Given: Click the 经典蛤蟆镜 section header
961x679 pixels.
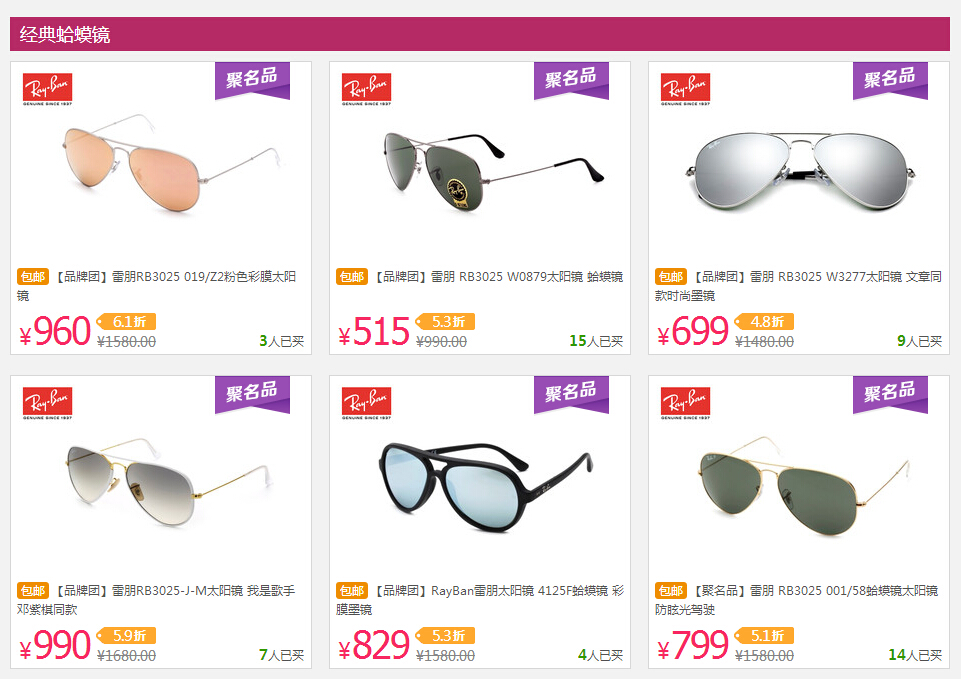Looking at the screenshot, I should [65, 34].
